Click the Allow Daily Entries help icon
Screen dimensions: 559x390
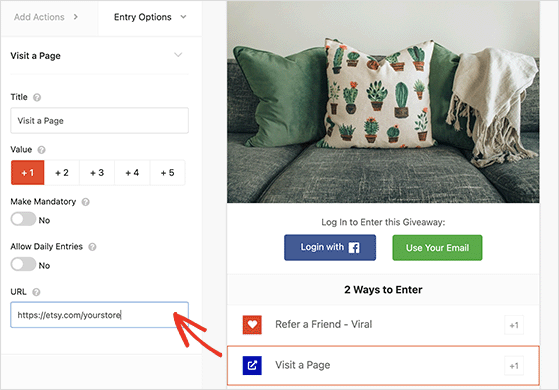(x=92, y=247)
